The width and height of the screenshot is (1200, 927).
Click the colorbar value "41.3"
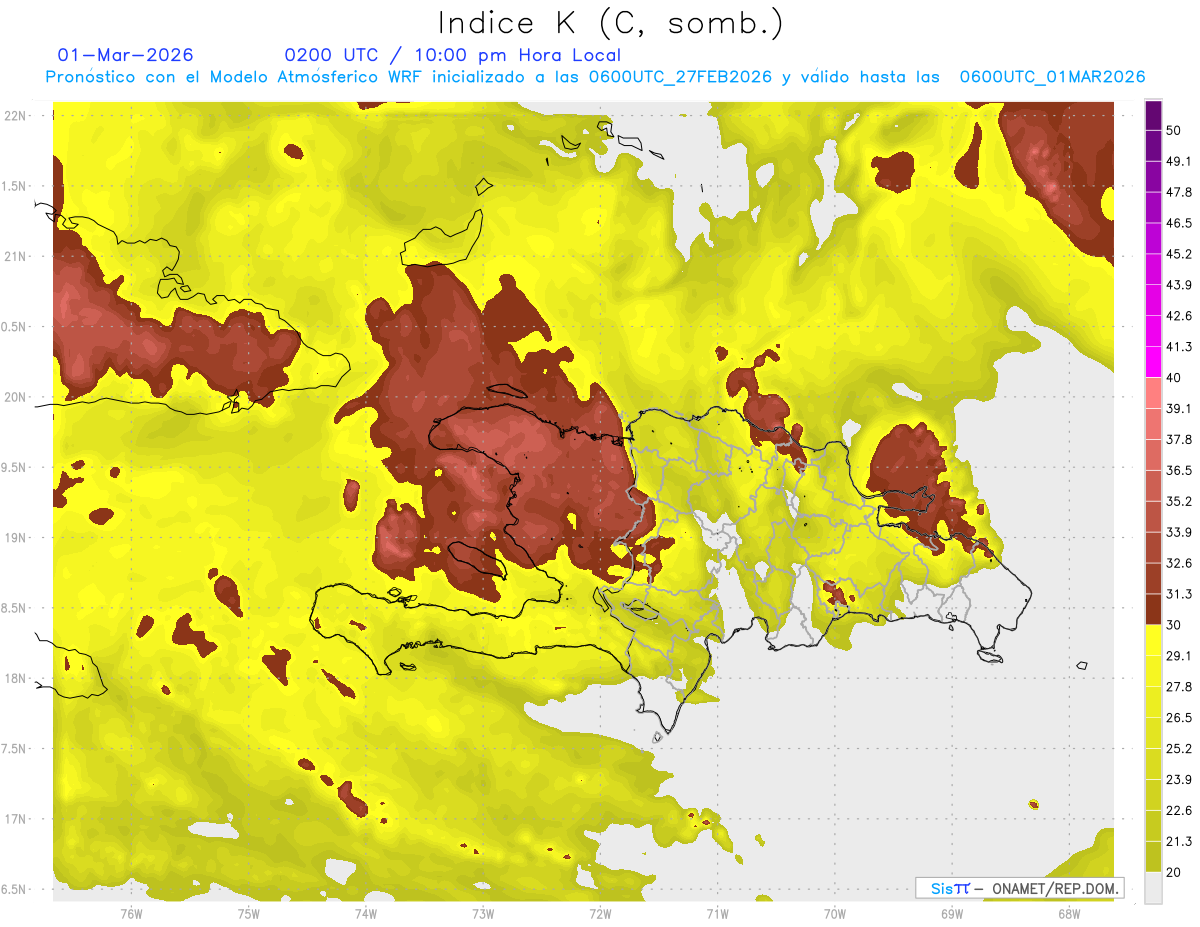pyautogui.click(x=1178, y=347)
